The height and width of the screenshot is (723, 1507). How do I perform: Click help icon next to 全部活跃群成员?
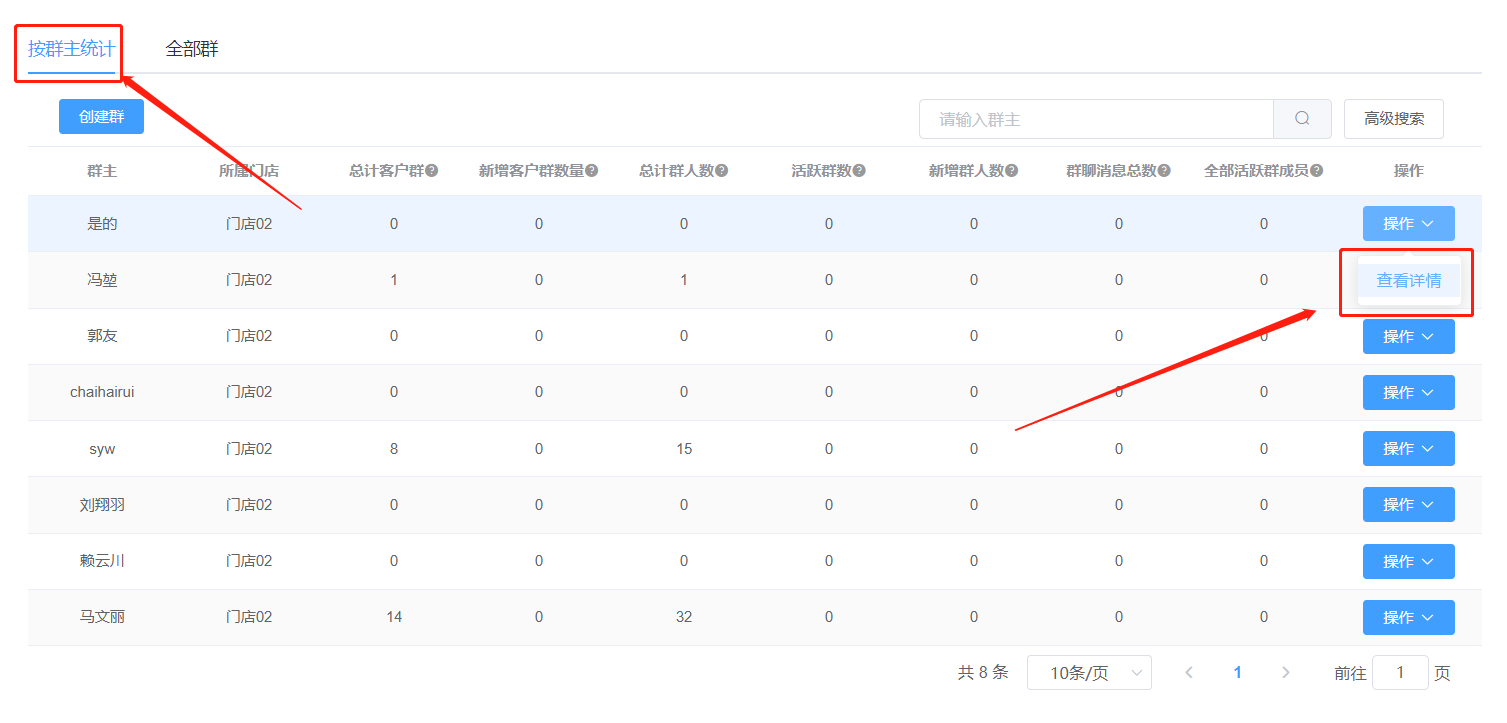coord(1317,171)
